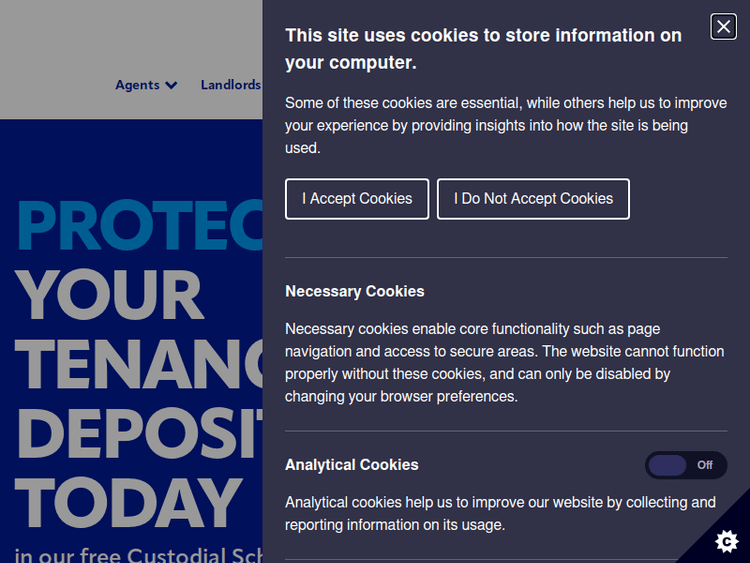Click the Analytical Cookies heading

point(352,465)
